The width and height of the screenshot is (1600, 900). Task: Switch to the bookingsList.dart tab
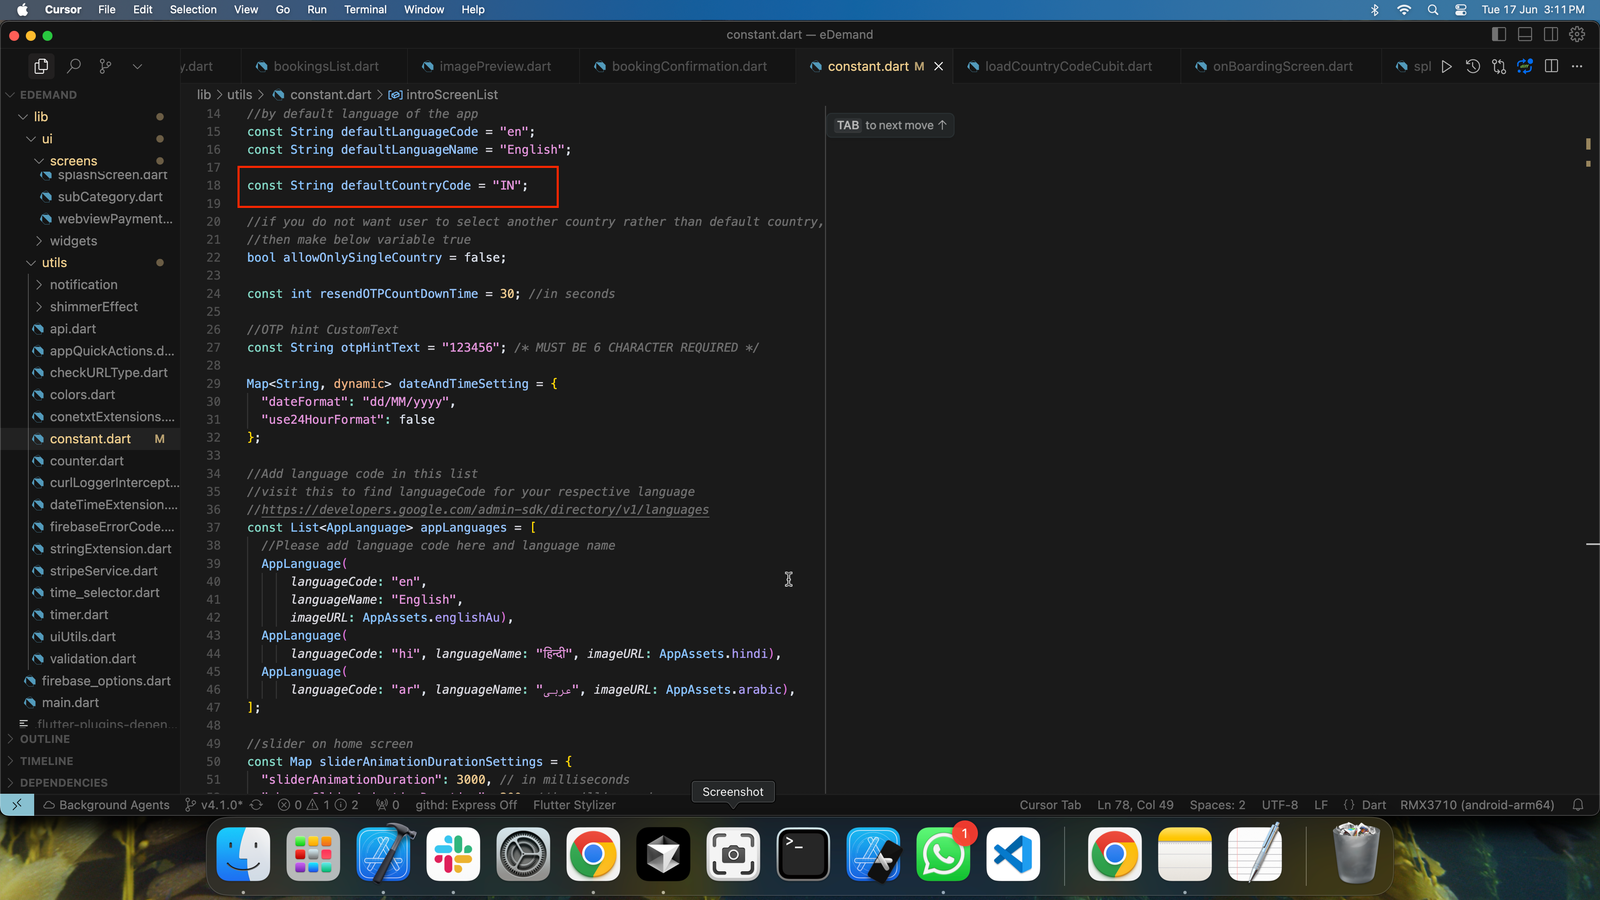pos(325,65)
